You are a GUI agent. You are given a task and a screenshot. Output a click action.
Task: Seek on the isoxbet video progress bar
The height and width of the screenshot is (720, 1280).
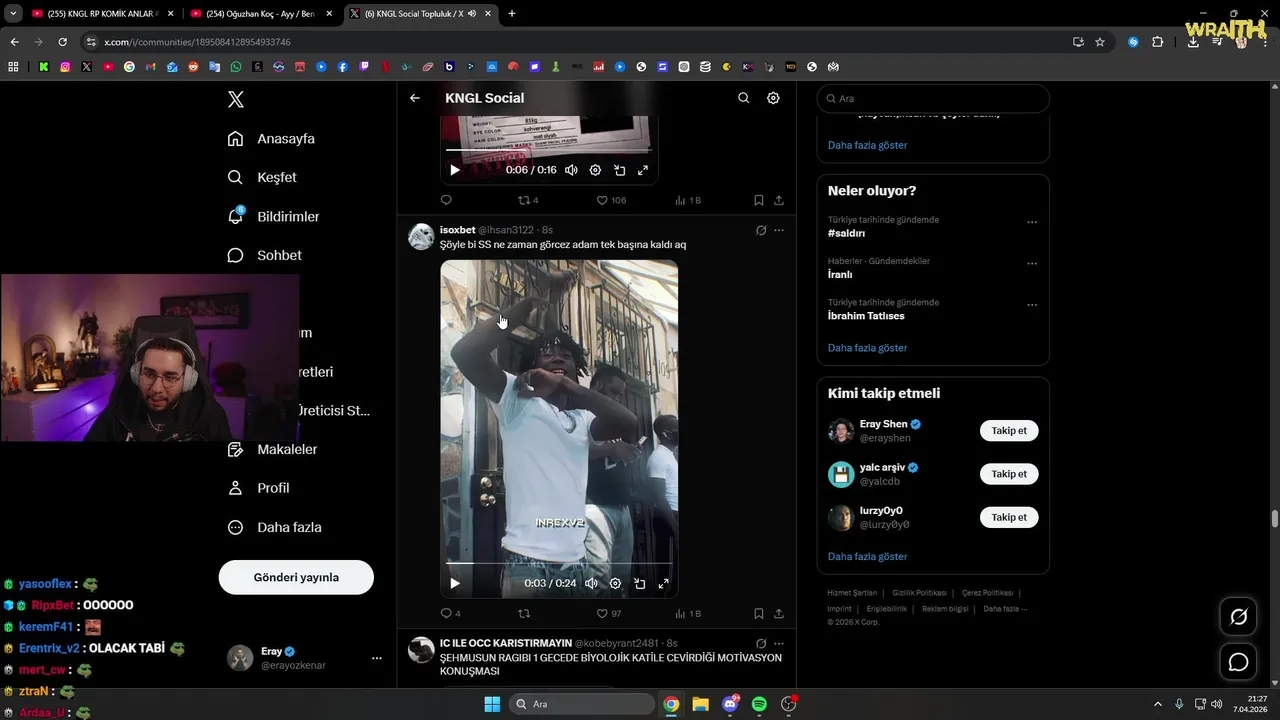pyautogui.click(x=559, y=565)
